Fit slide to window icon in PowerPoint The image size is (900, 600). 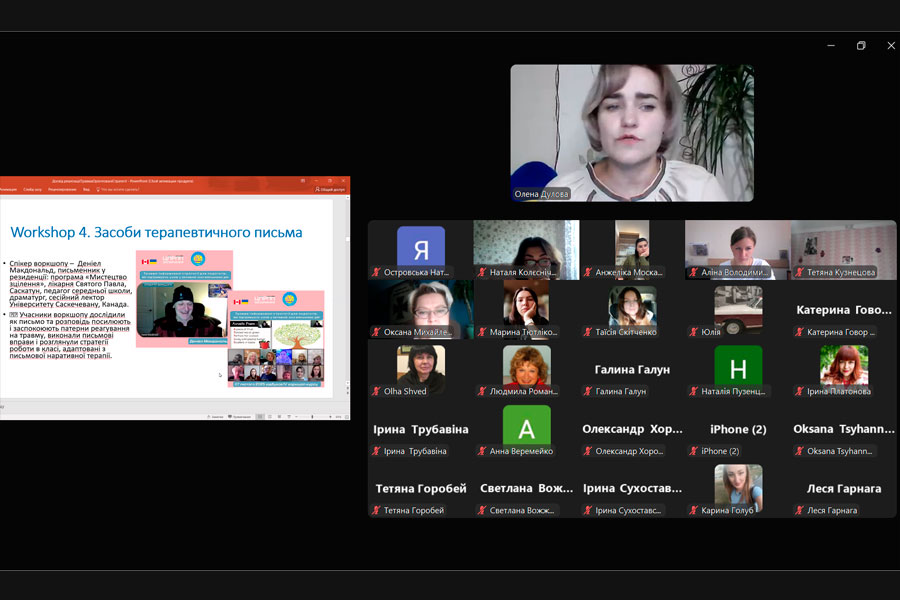[x=347, y=416]
